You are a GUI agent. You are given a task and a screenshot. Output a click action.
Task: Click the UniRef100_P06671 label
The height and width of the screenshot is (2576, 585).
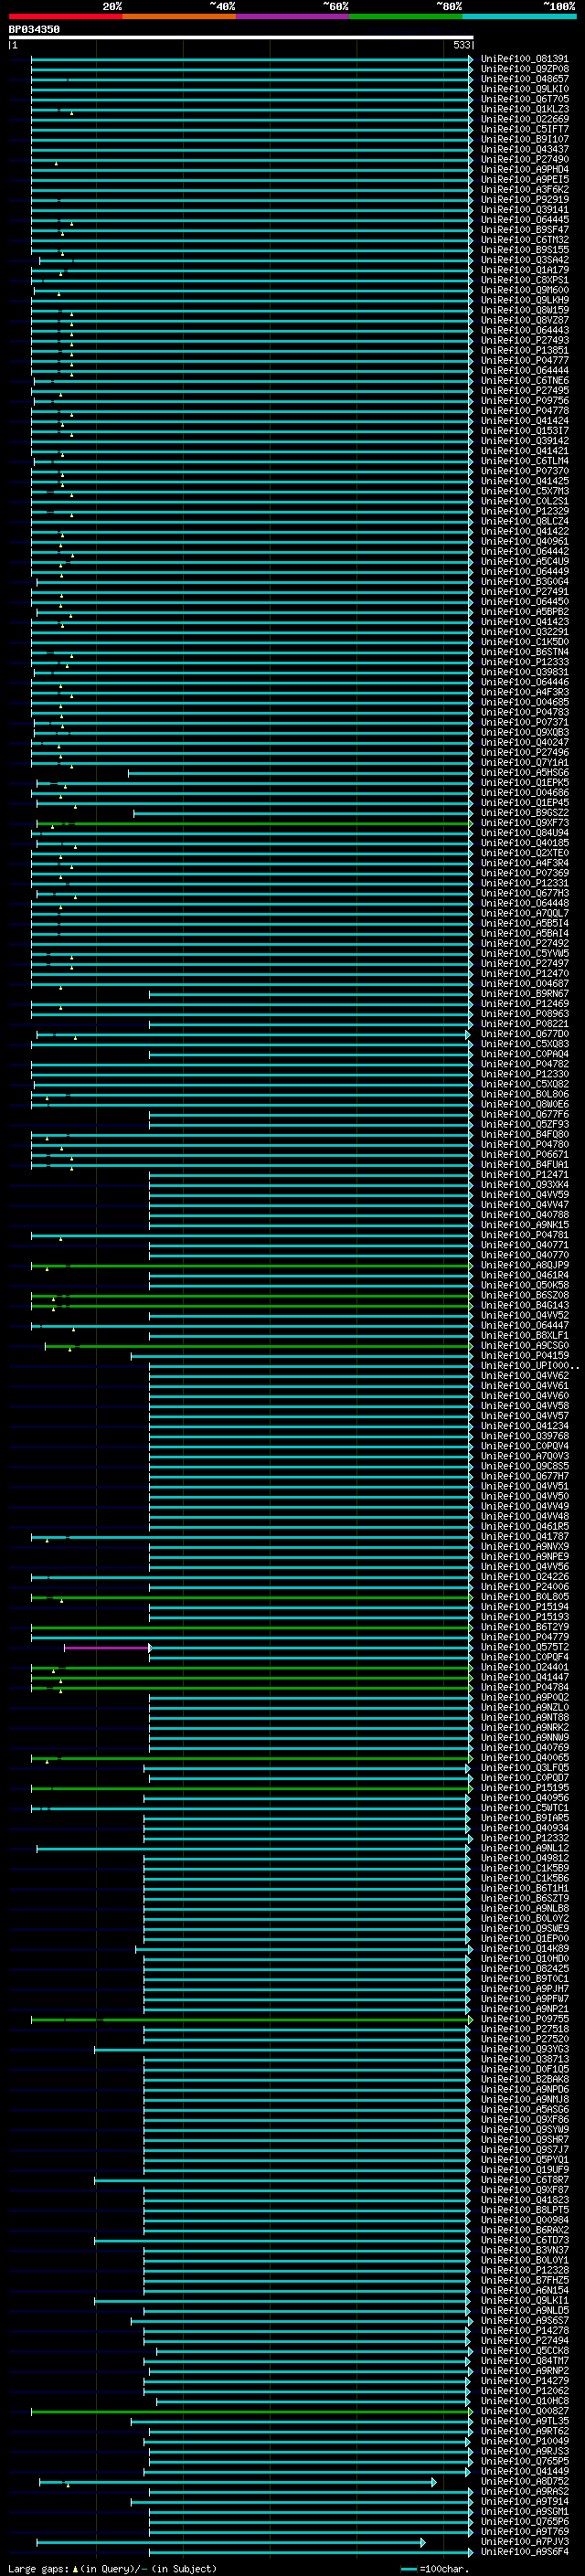coord(525,1154)
